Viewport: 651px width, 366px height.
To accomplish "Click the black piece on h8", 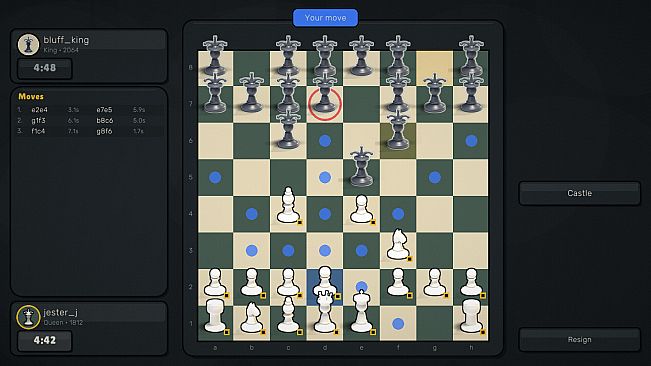I will (471, 56).
